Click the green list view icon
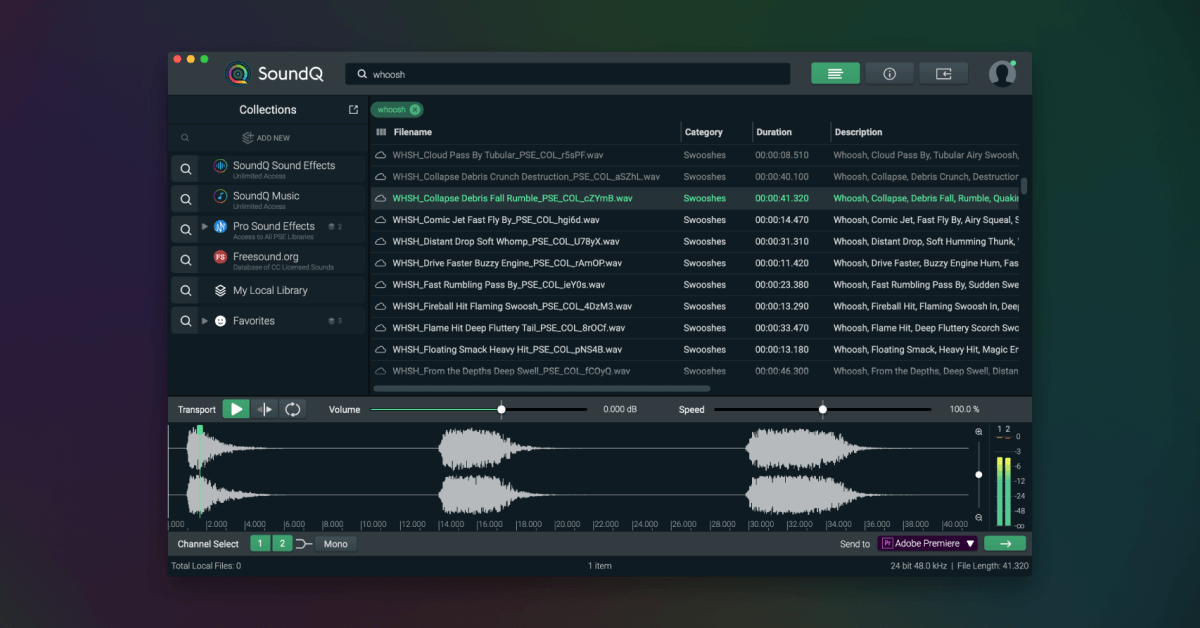The width and height of the screenshot is (1200, 628). (835, 72)
